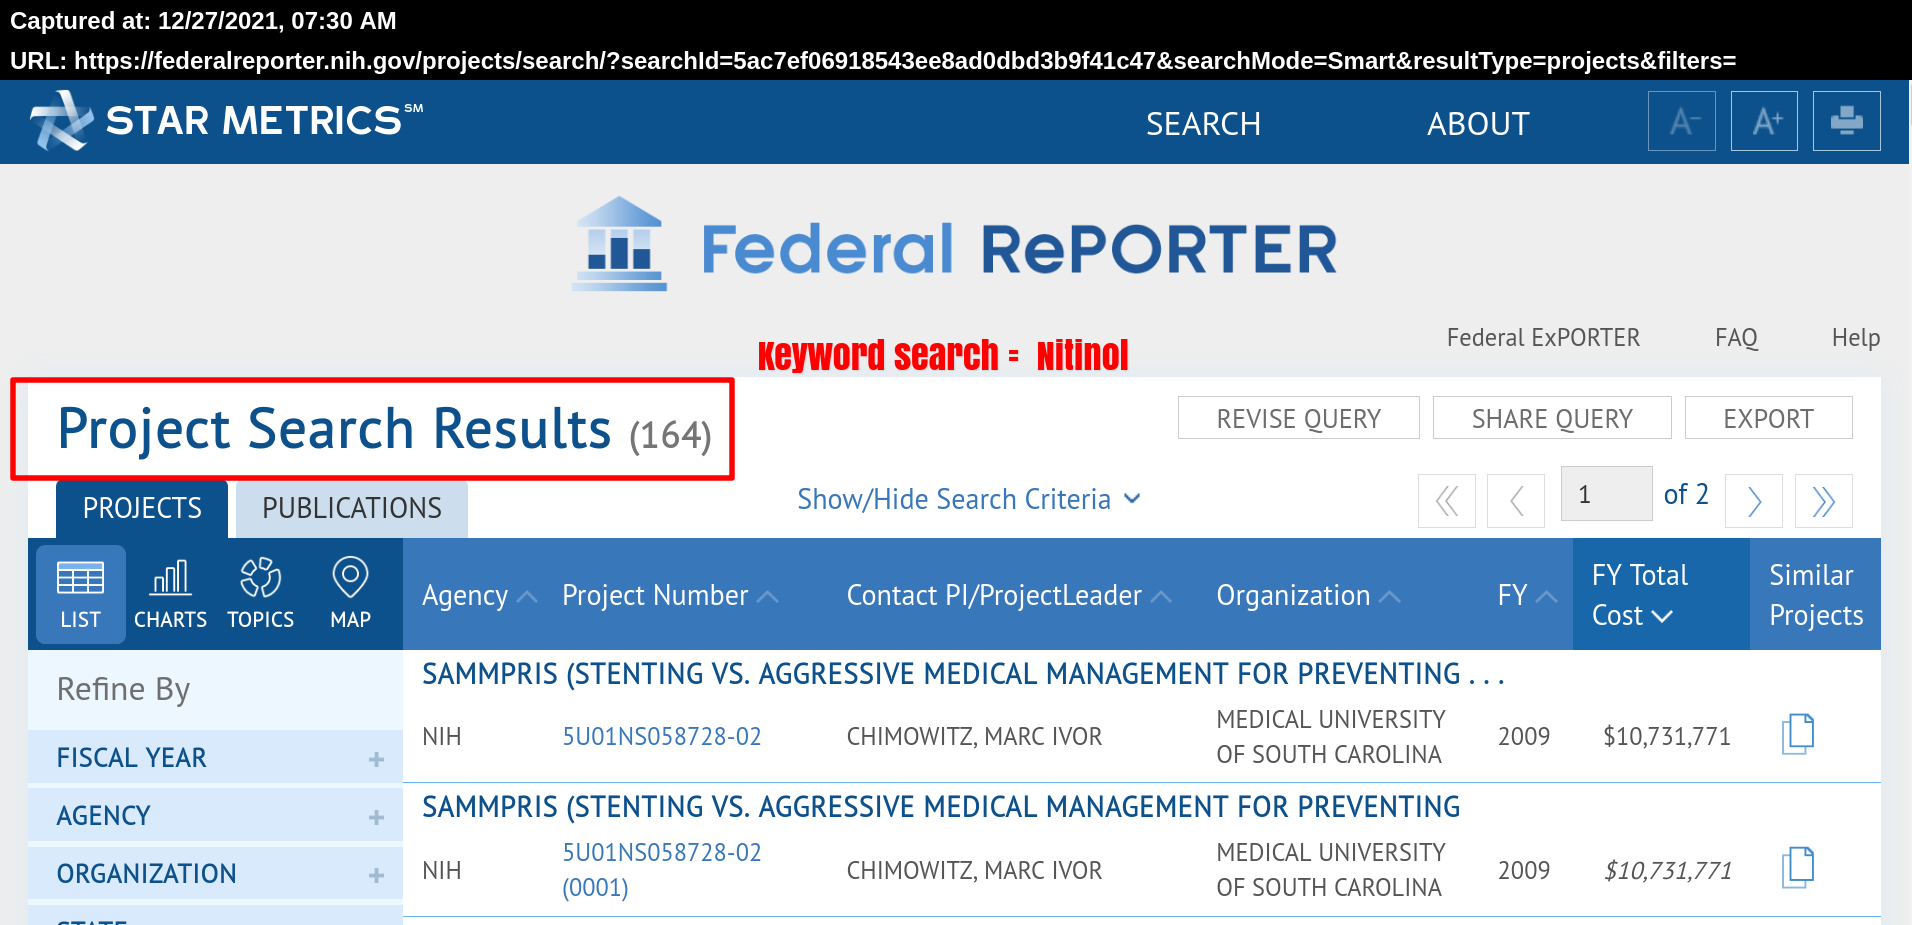Image resolution: width=1912 pixels, height=925 pixels.
Task: Sort results by Organization column
Action: pos(1307,596)
